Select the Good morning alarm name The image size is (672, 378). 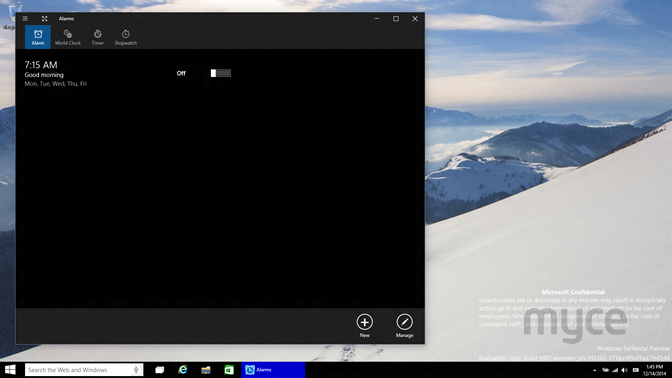44,75
